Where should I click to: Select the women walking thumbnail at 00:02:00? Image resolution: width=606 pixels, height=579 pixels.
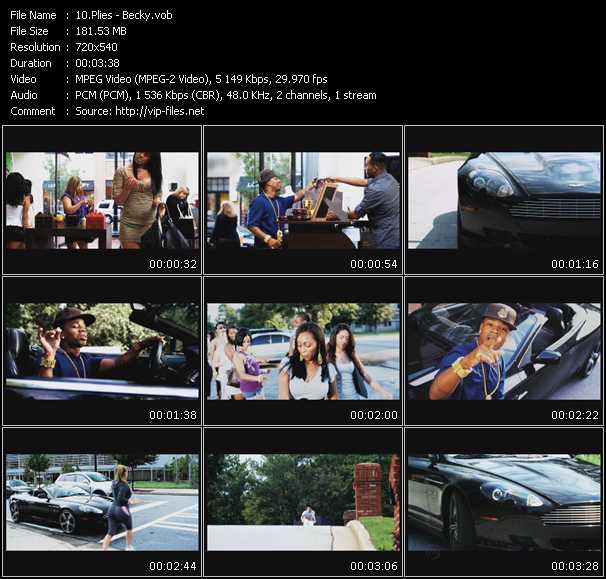click(x=303, y=351)
